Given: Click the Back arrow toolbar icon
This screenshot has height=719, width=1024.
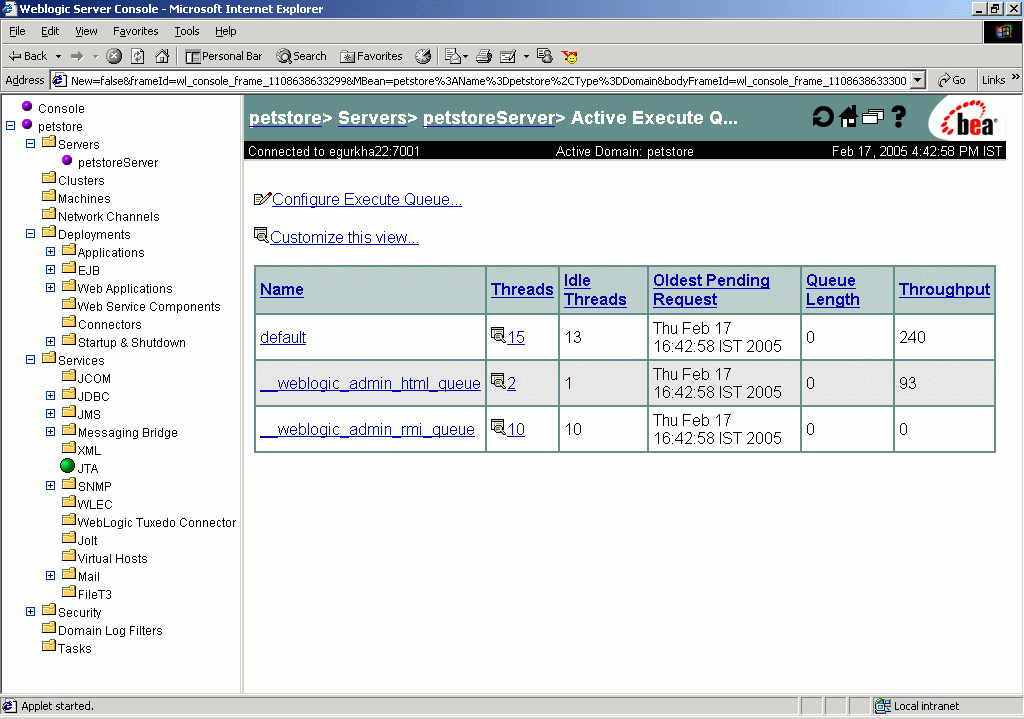Looking at the screenshot, I should coord(14,56).
